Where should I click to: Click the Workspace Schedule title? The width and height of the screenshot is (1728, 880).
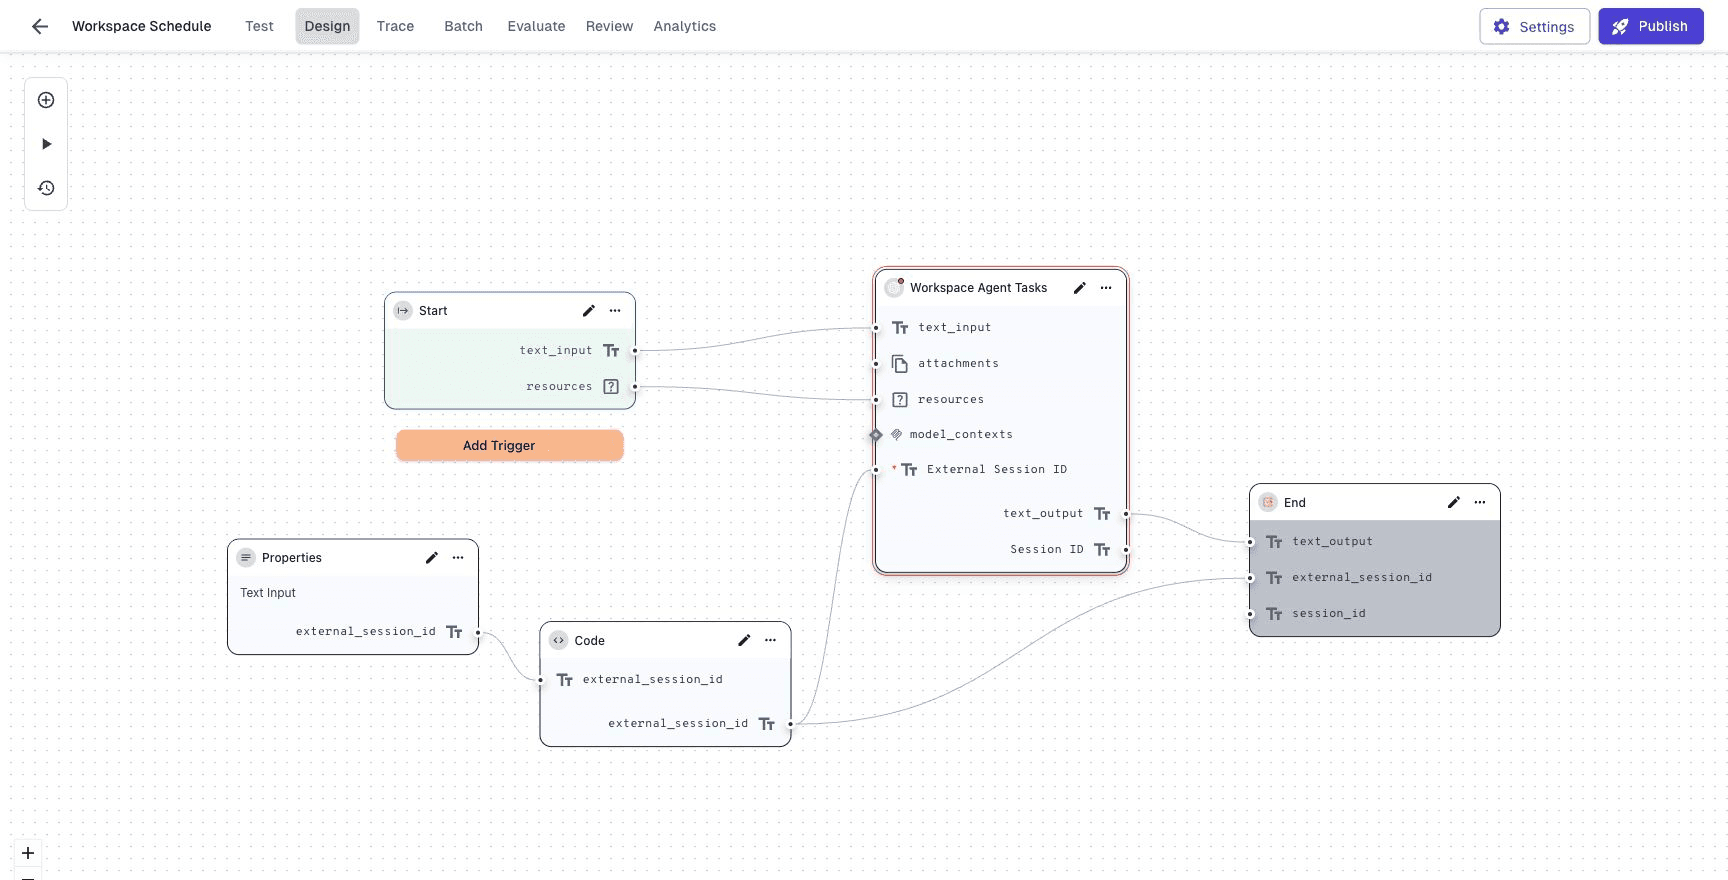tap(142, 26)
